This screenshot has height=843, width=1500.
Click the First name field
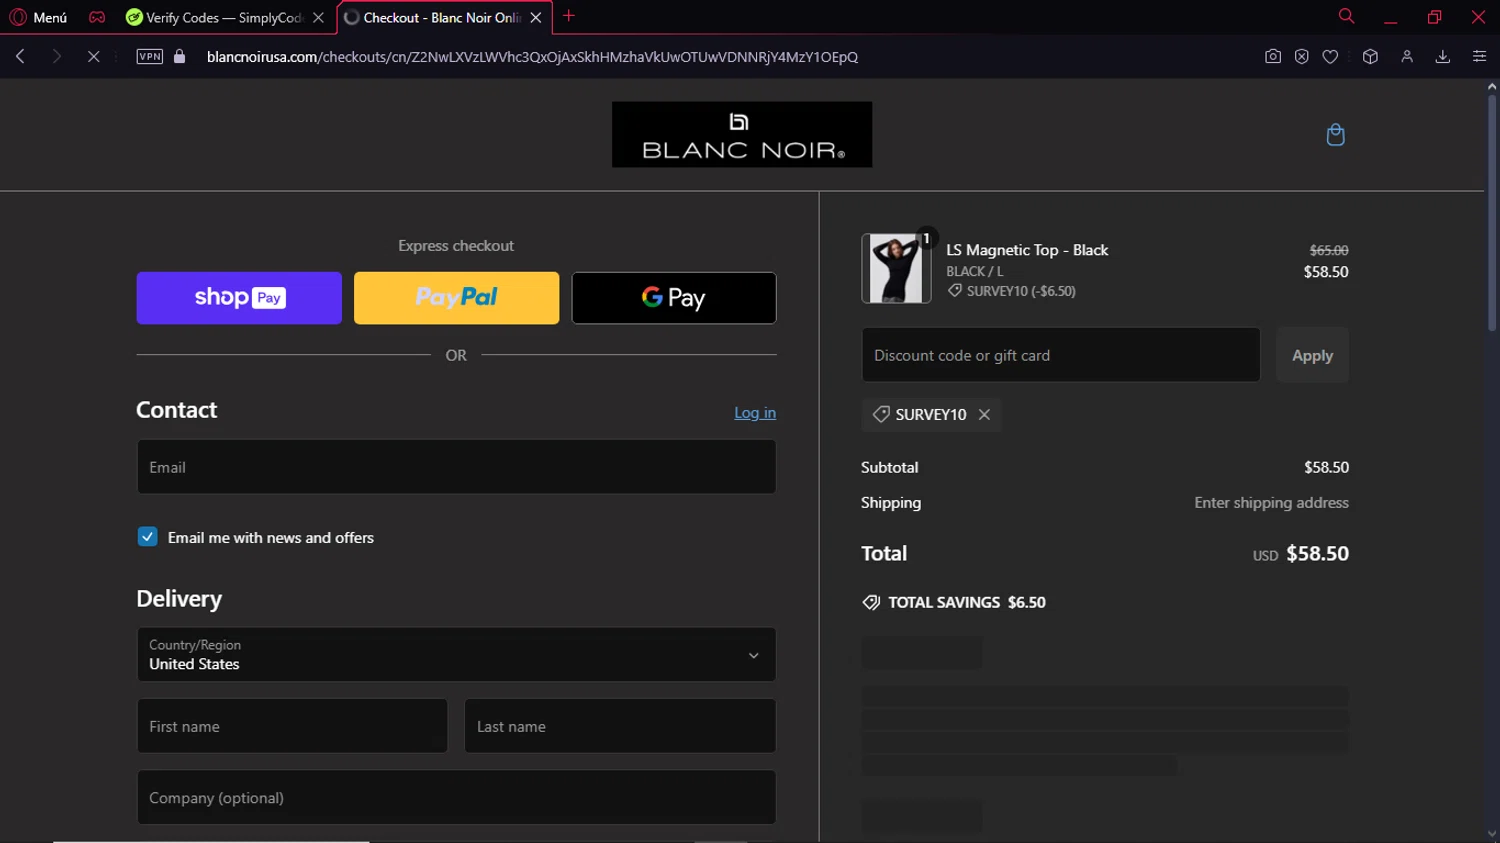(x=292, y=726)
